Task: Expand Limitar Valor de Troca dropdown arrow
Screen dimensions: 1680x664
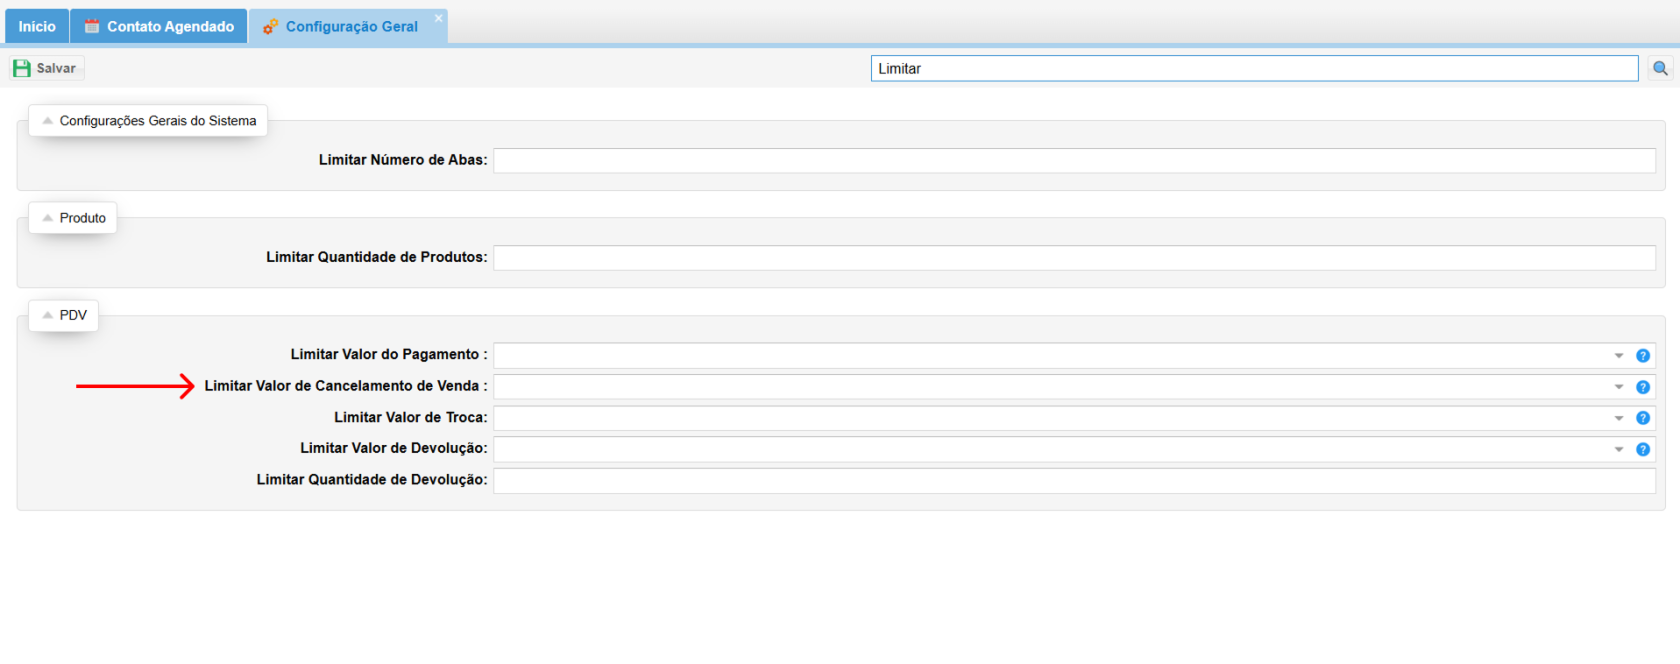Action: 1619,418
